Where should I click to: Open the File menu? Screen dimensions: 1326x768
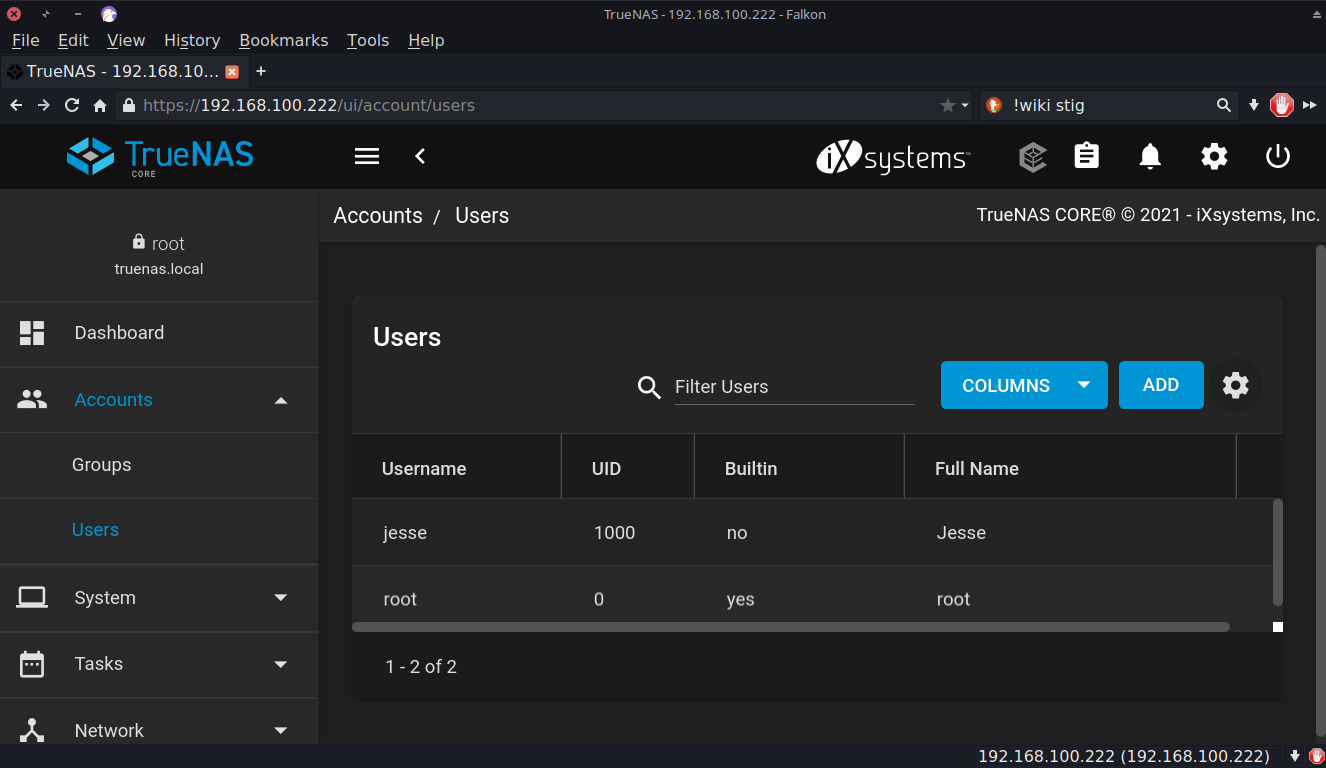pyautogui.click(x=25, y=40)
